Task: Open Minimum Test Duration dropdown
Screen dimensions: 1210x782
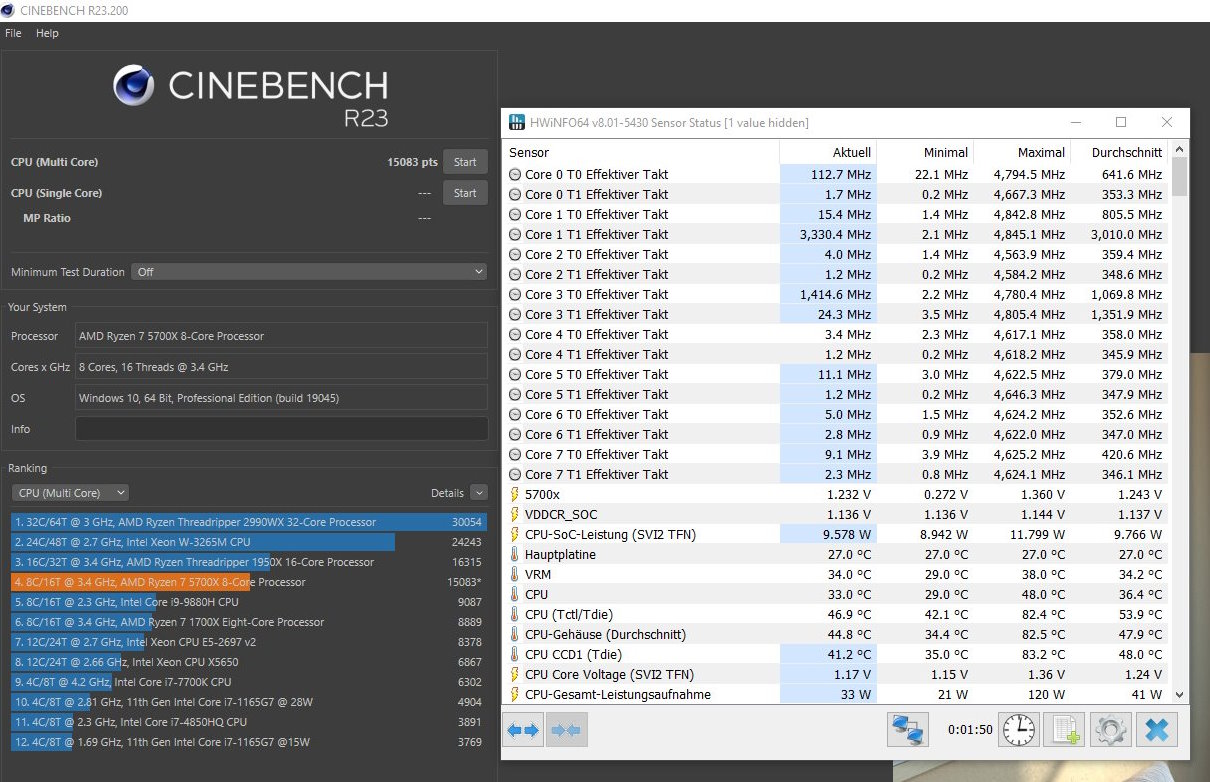Action: 310,272
